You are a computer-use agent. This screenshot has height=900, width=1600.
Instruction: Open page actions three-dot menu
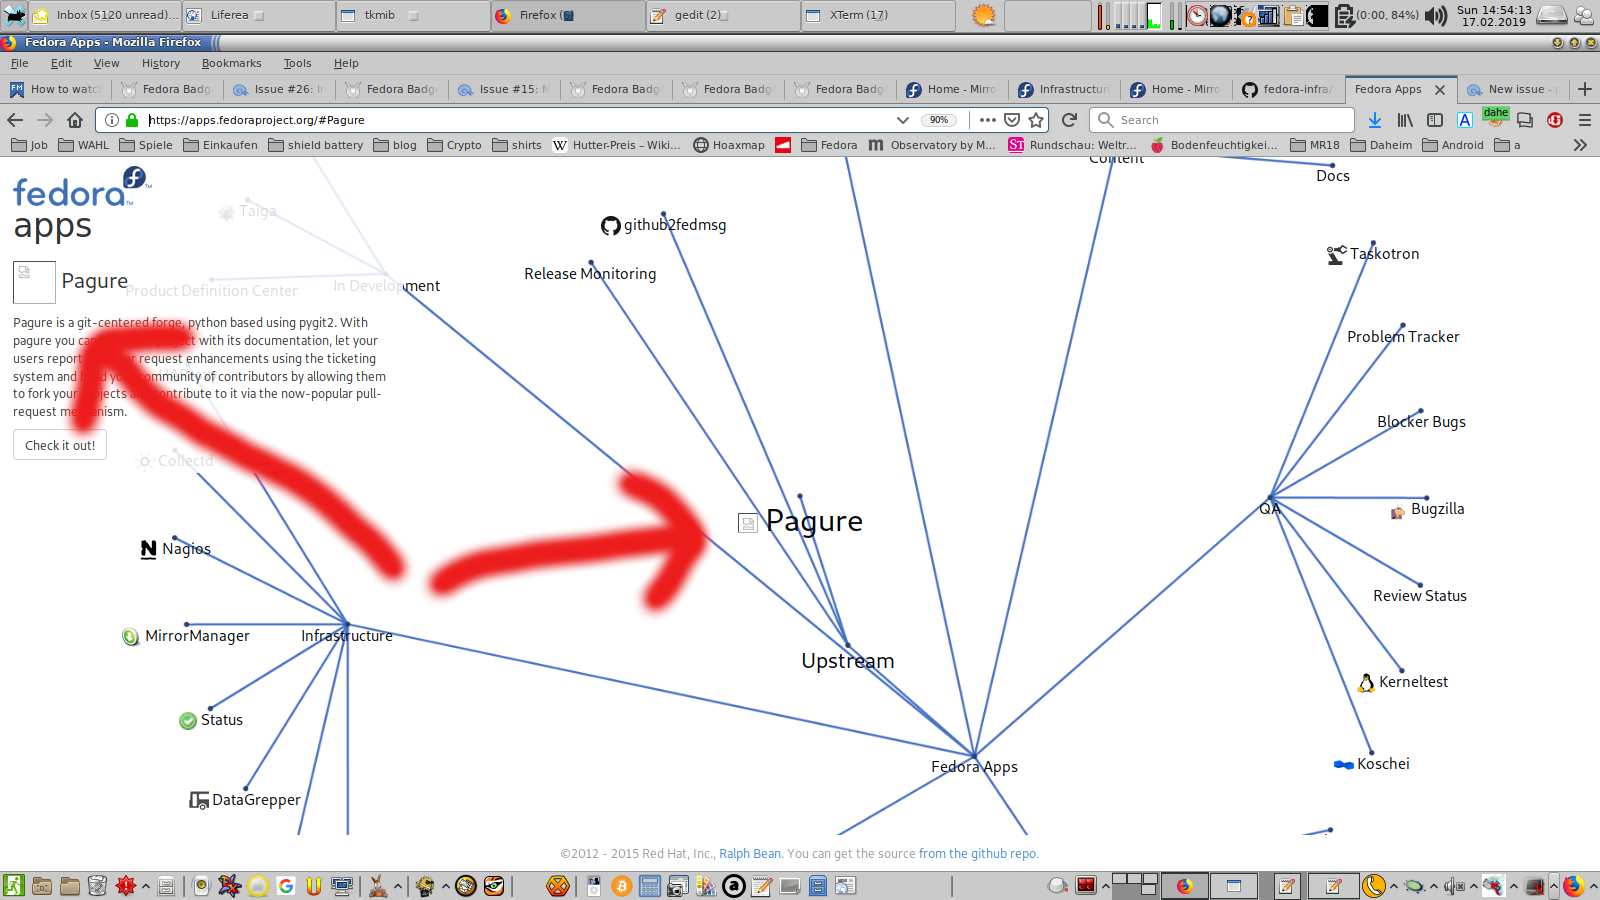point(988,120)
